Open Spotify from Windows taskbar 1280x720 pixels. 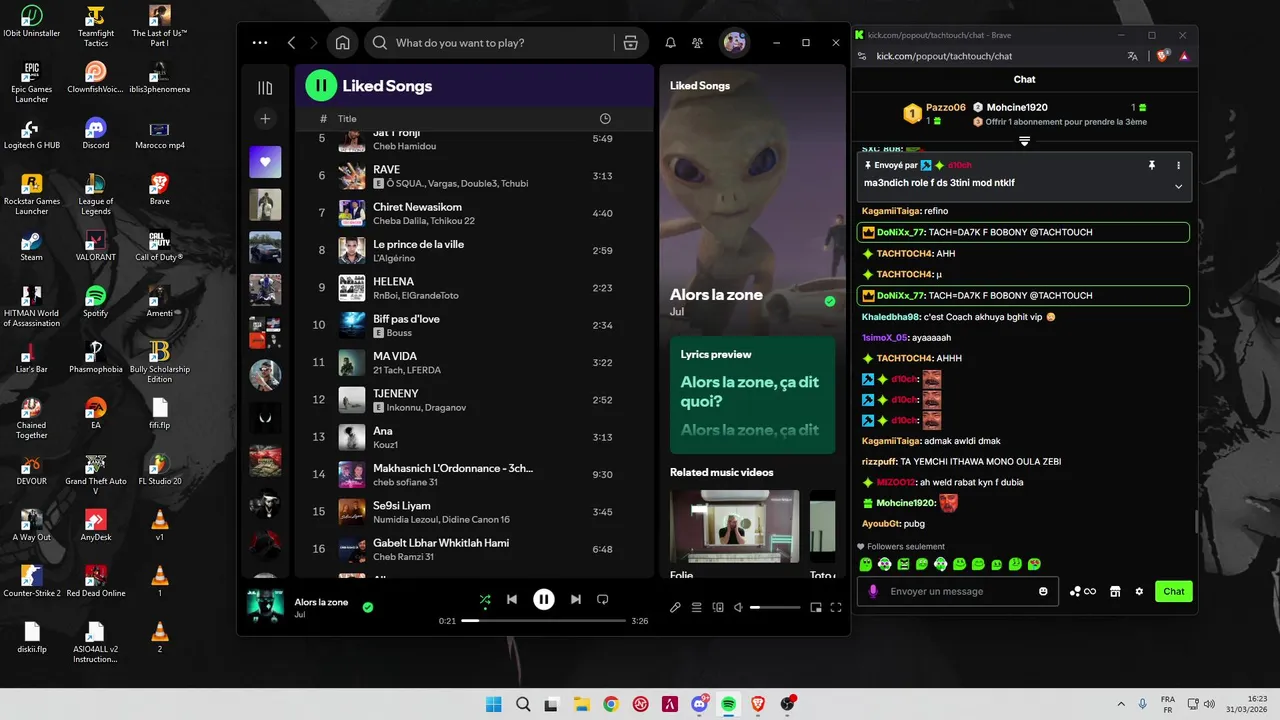click(x=729, y=704)
